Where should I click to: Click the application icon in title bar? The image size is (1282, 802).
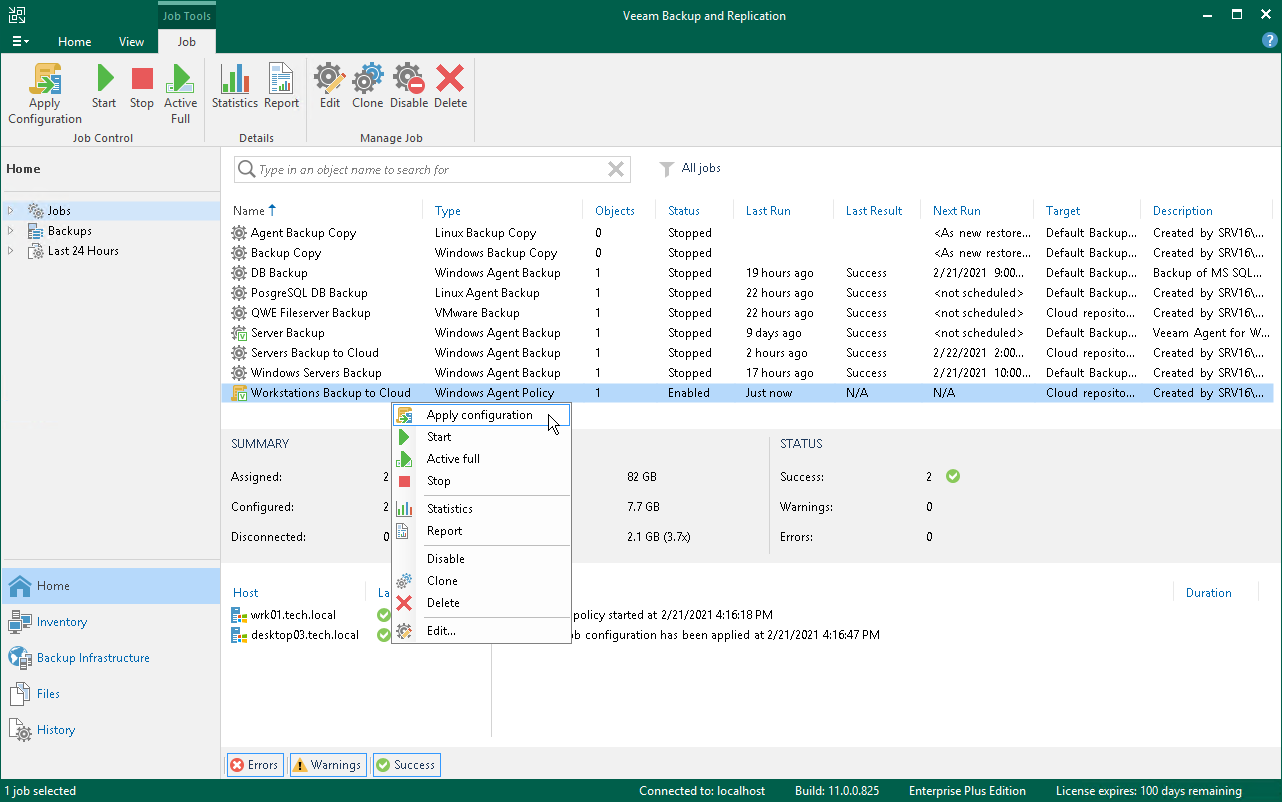(x=17, y=15)
